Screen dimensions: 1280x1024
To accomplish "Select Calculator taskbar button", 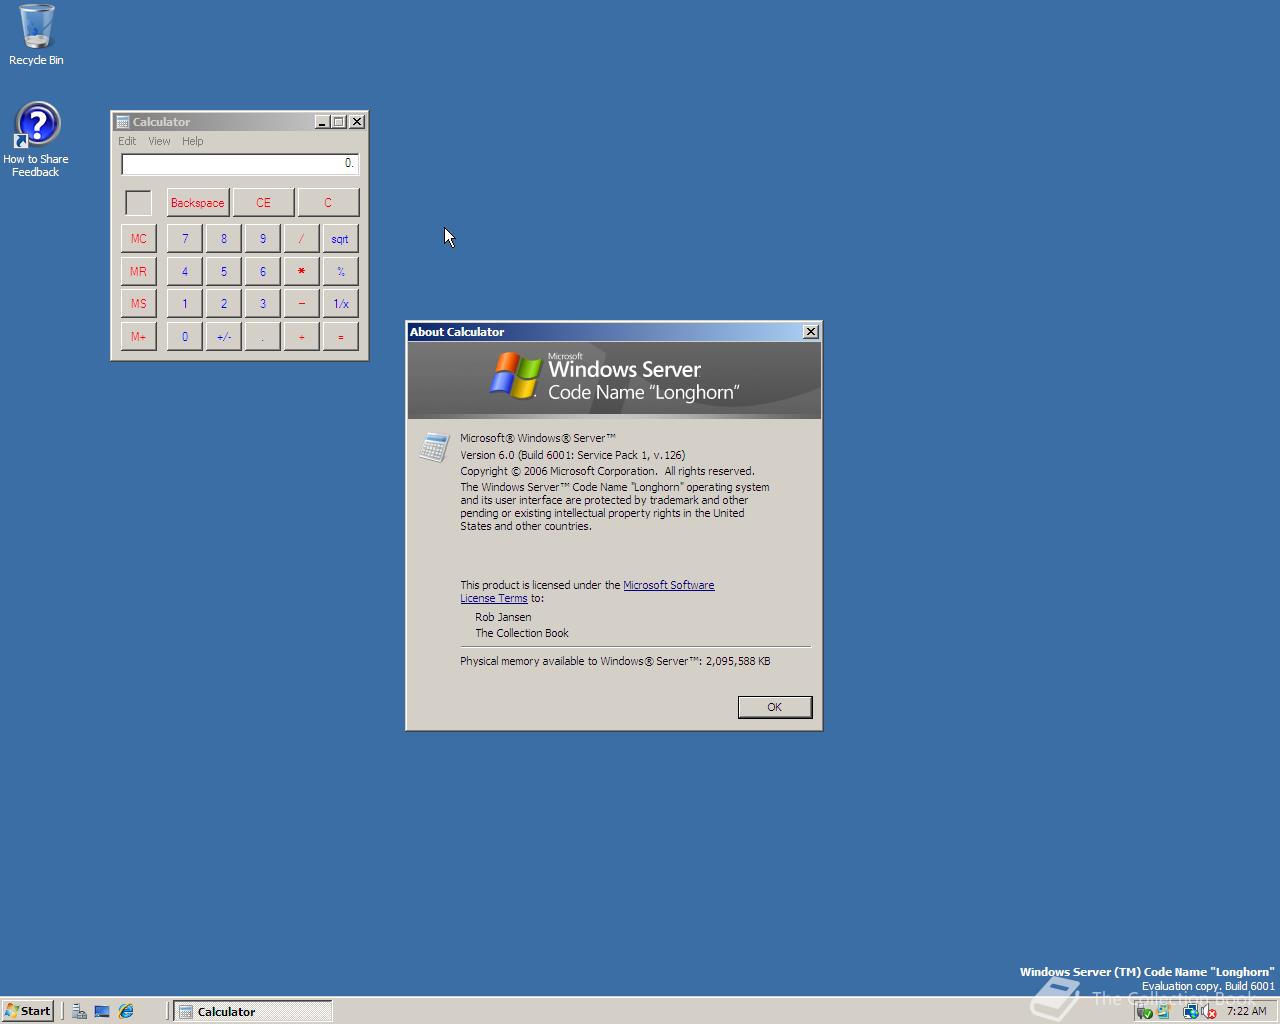I will pos(253,1011).
